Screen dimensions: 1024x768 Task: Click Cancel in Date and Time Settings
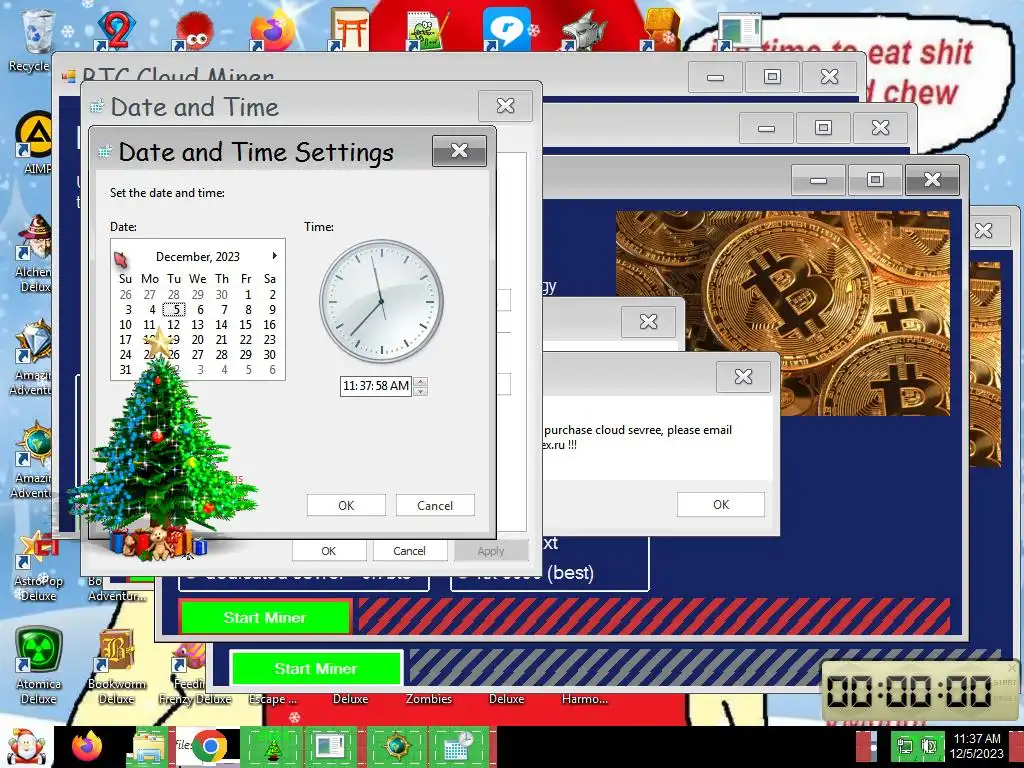tap(435, 505)
